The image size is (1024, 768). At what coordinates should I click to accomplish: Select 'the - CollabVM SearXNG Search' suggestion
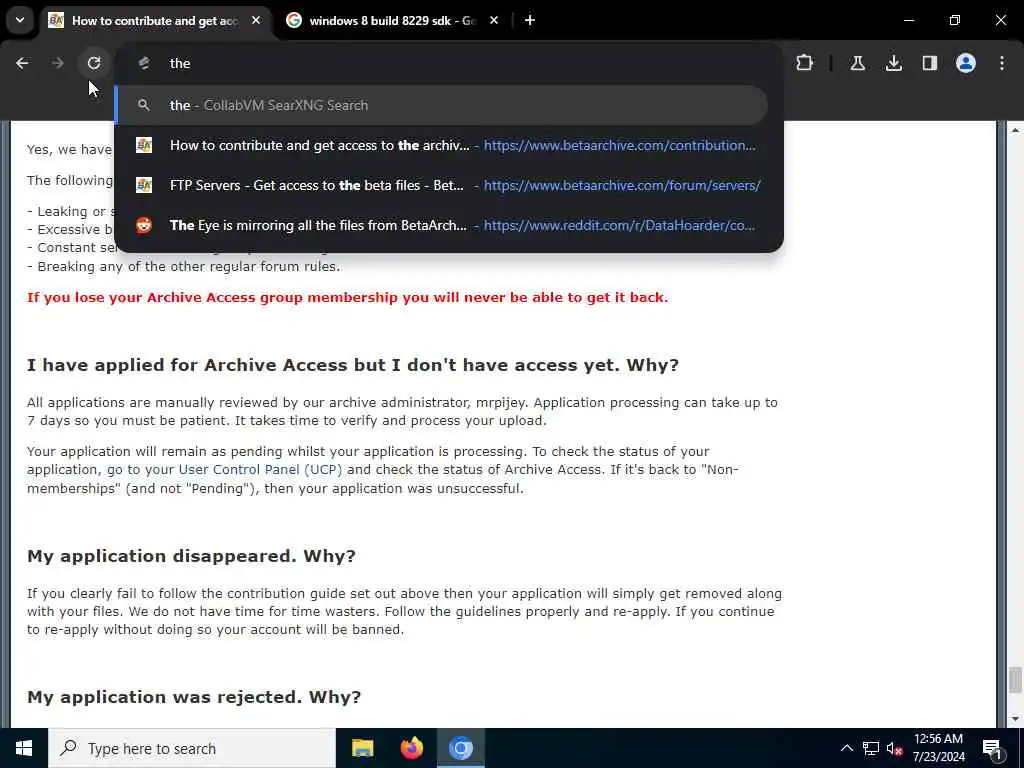click(441, 105)
